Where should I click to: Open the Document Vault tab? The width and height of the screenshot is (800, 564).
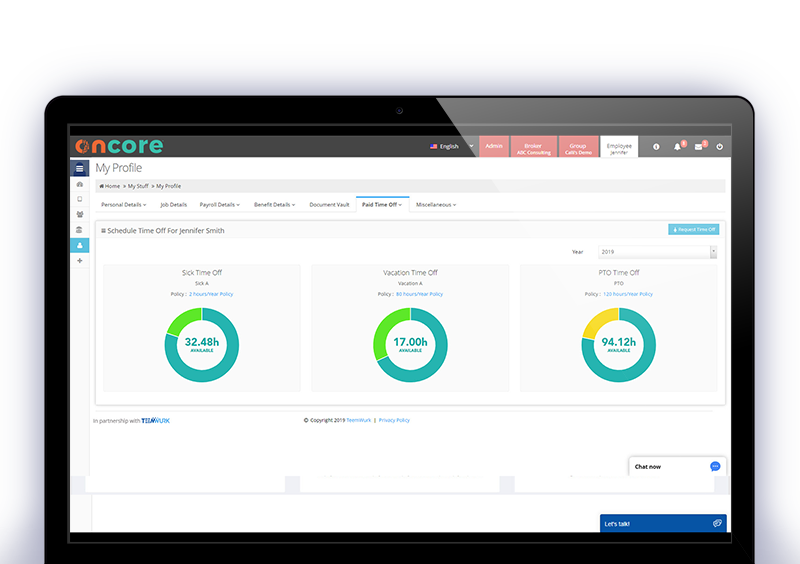(x=329, y=205)
